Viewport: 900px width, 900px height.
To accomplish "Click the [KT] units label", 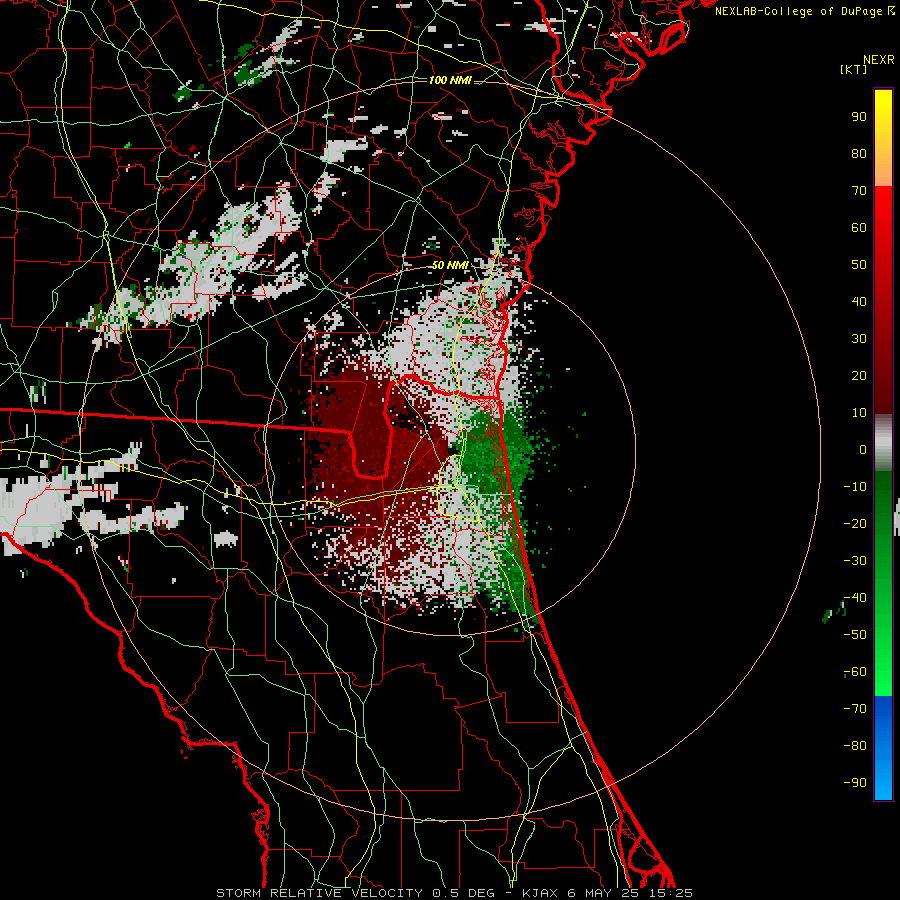I will pos(853,69).
